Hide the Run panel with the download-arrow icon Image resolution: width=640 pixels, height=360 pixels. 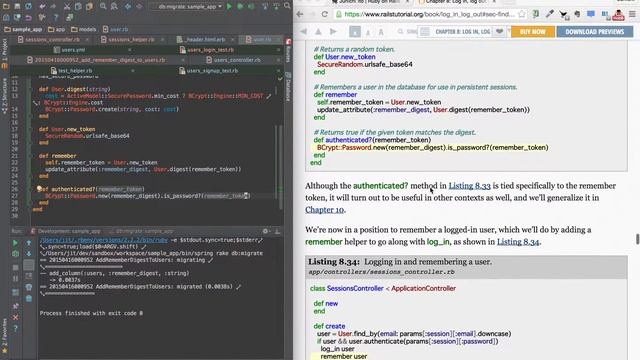click(278, 231)
